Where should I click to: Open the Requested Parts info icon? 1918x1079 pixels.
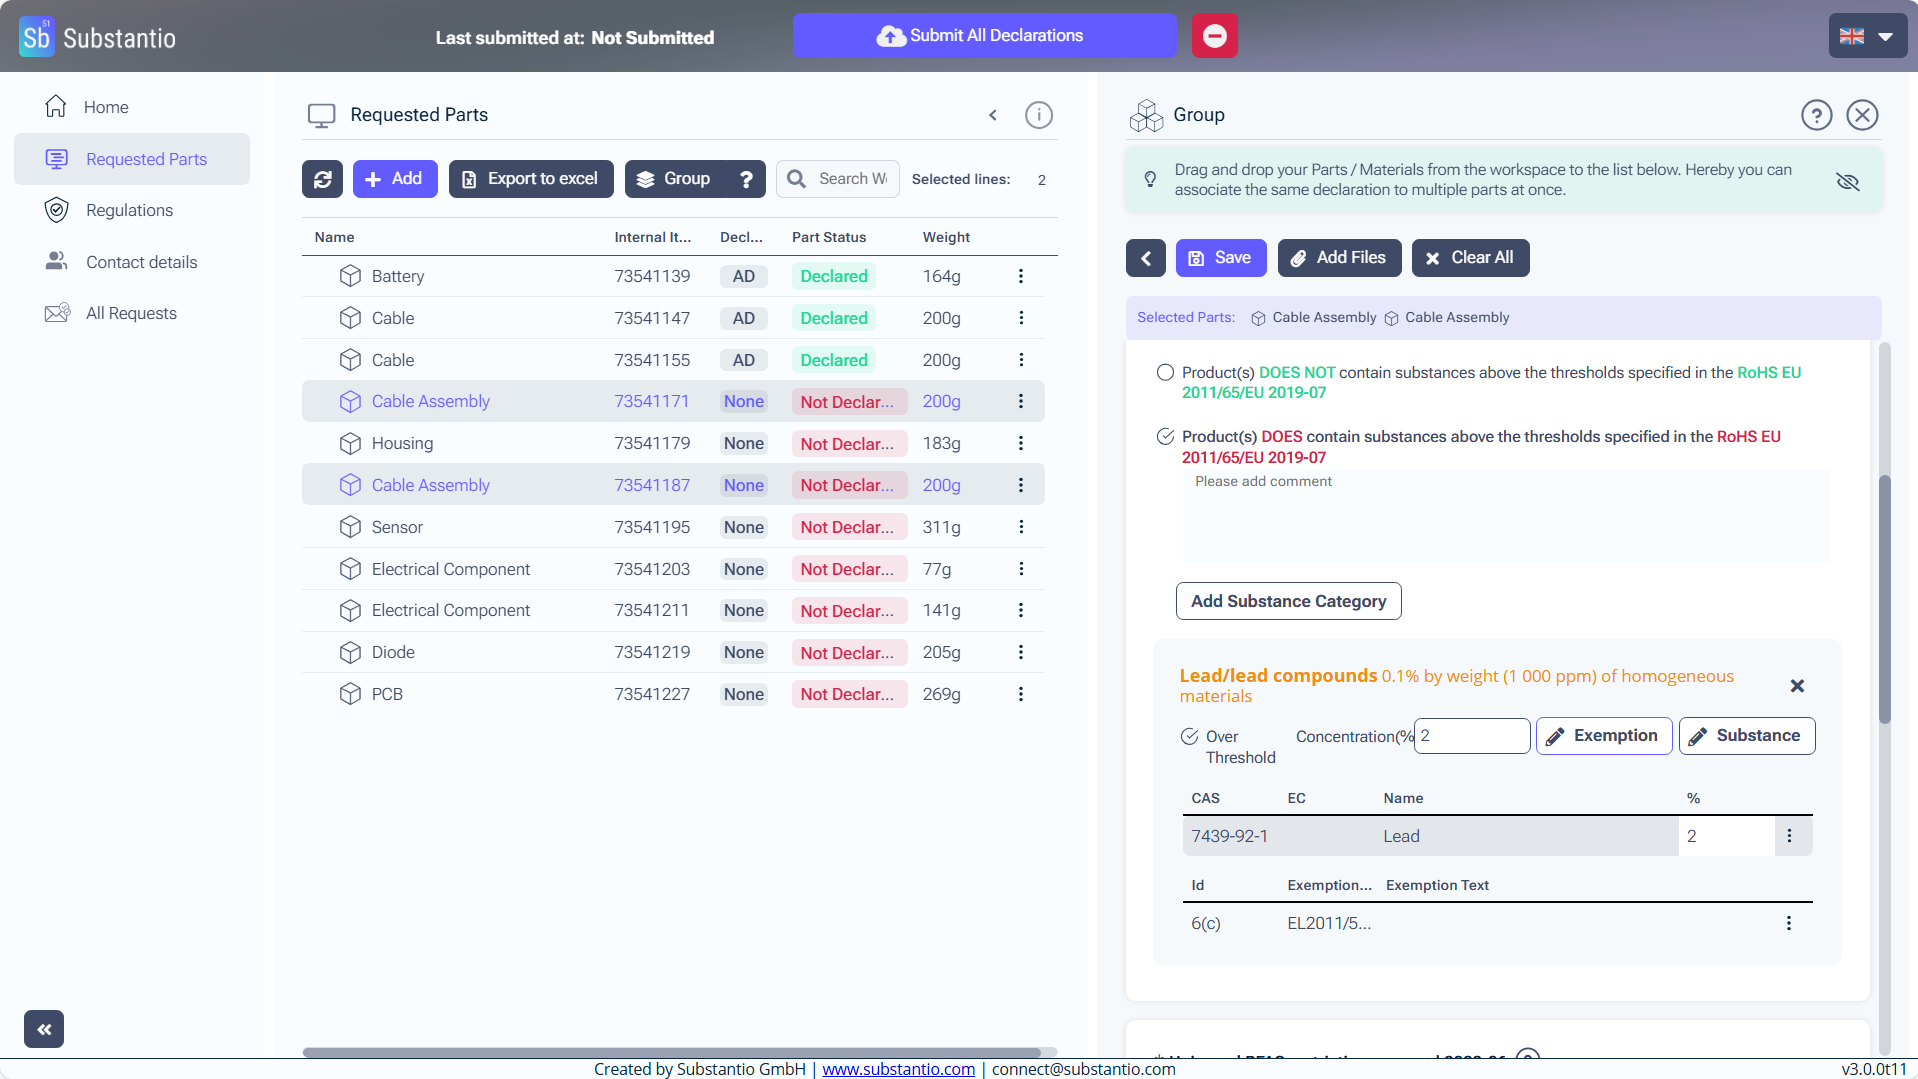[1038, 115]
